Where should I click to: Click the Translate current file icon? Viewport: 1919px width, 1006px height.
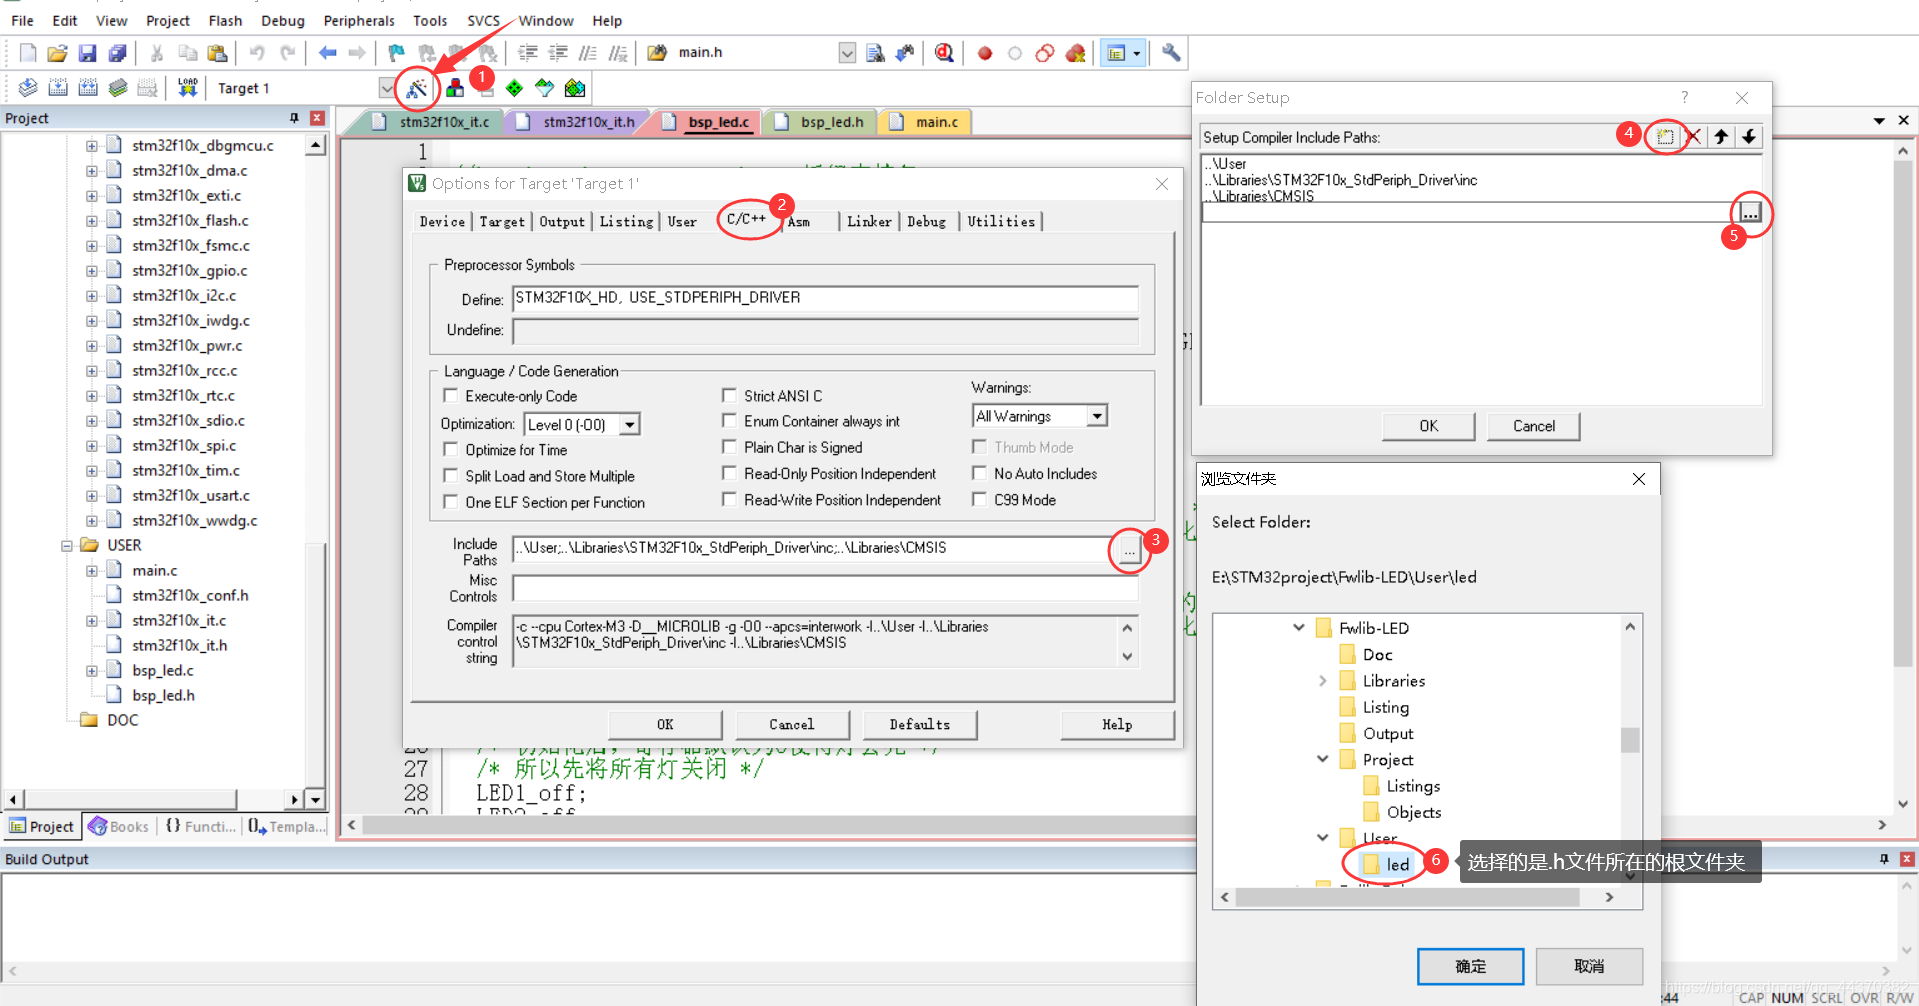click(x=28, y=88)
